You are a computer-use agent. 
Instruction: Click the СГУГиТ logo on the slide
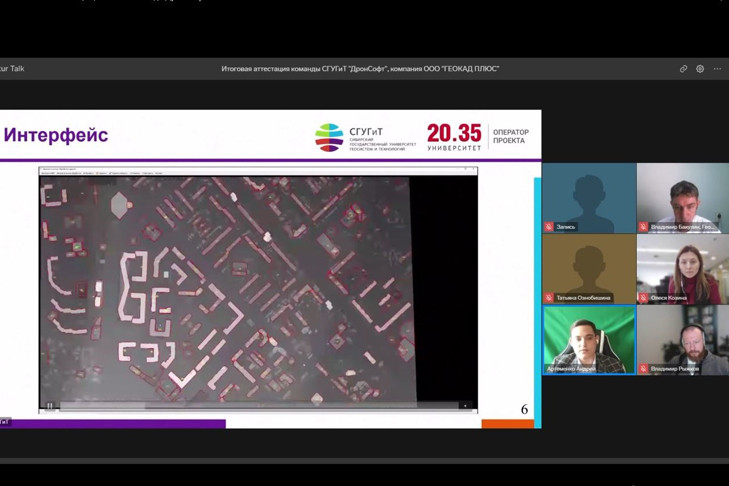point(365,137)
